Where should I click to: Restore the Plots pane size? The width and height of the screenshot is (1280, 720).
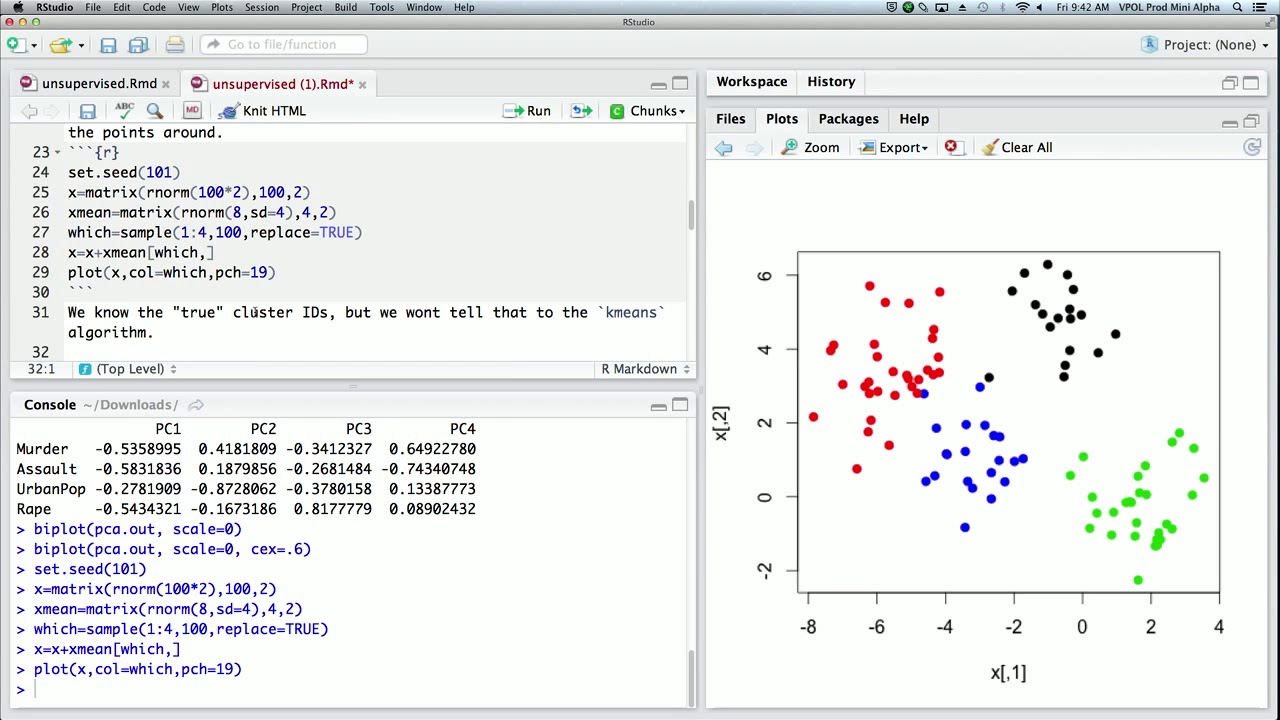[x=1251, y=121]
